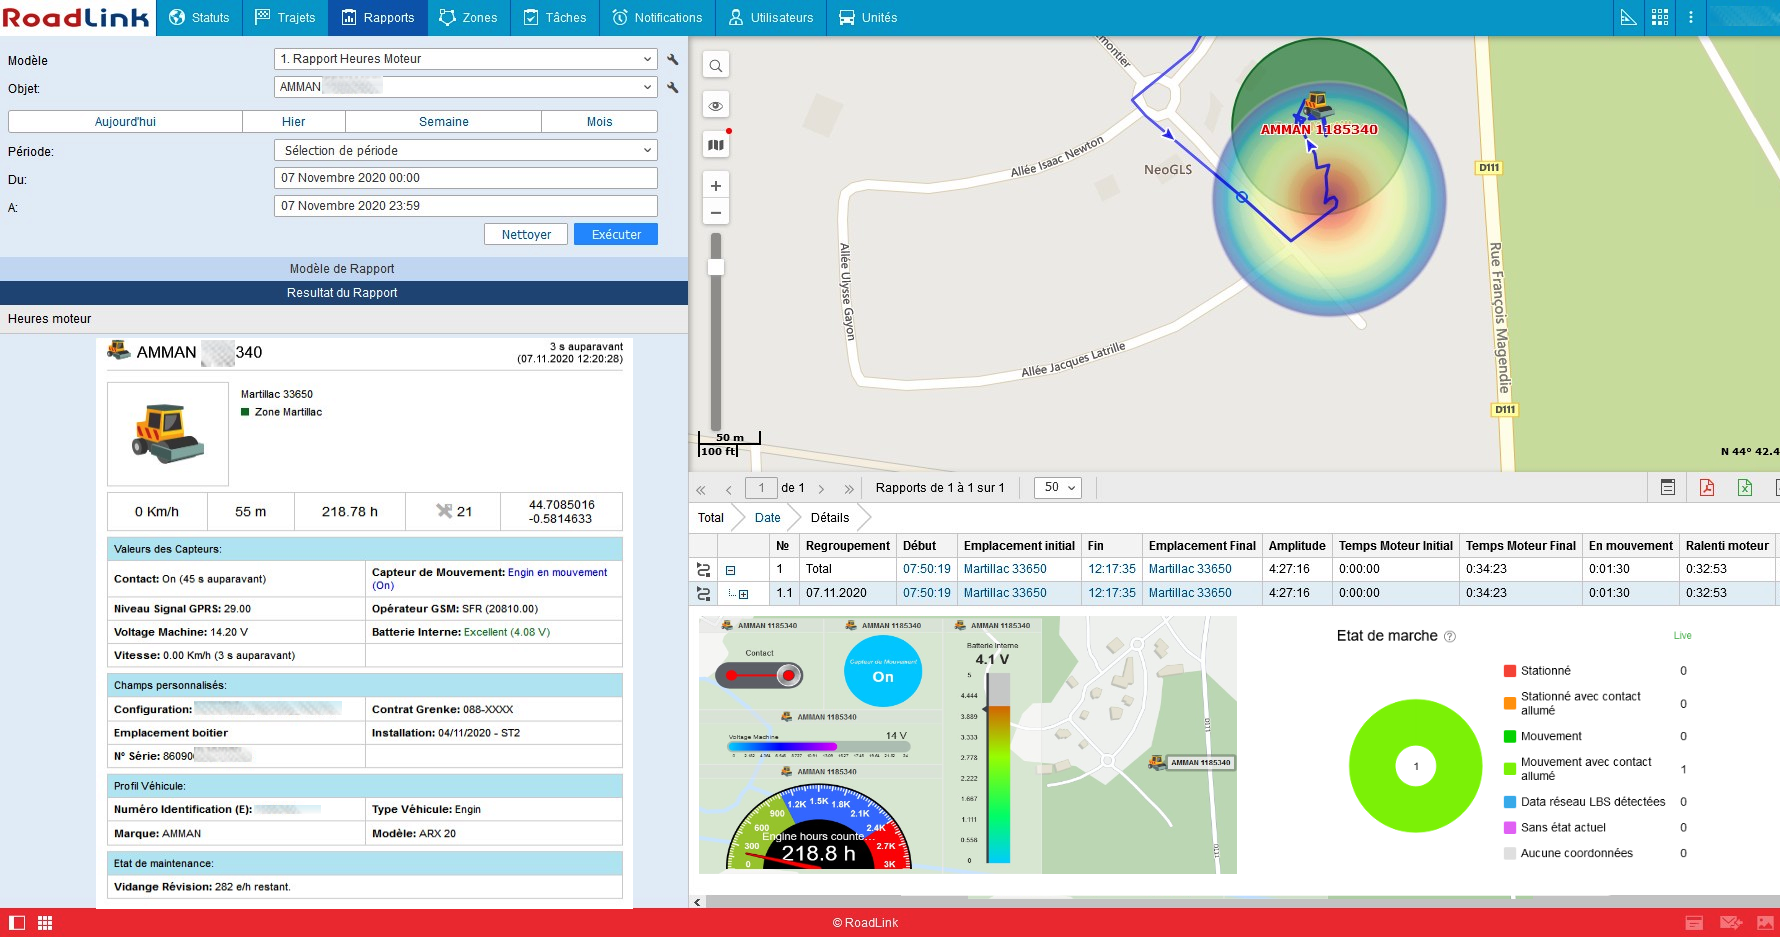Viewport: 1780px width, 937px height.
Task: Open the Tâches tab
Action: (x=555, y=18)
